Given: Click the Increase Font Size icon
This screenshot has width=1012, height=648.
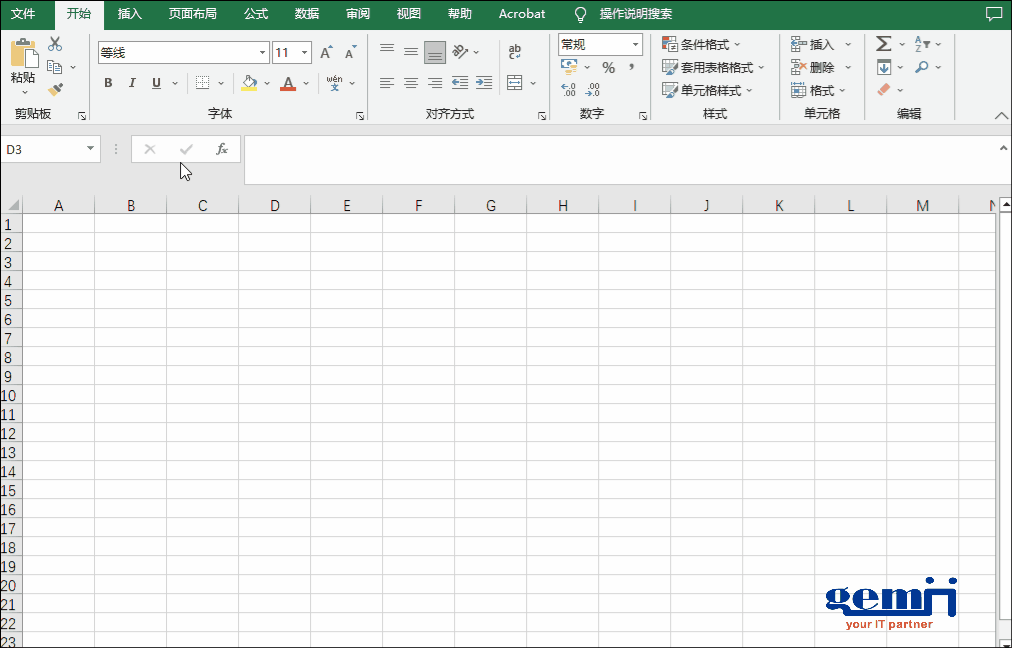Looking at the screenshot, I should (326, 53).
